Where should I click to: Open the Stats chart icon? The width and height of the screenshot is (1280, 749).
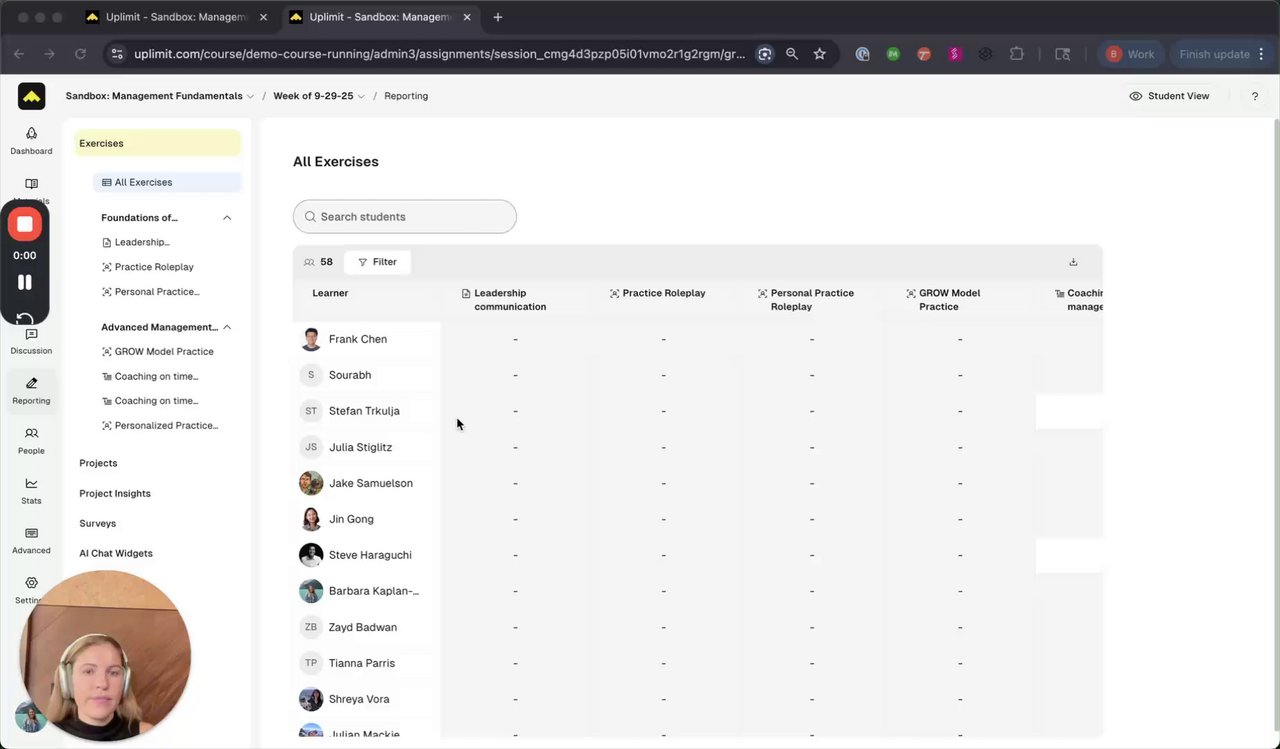[31, 484]
